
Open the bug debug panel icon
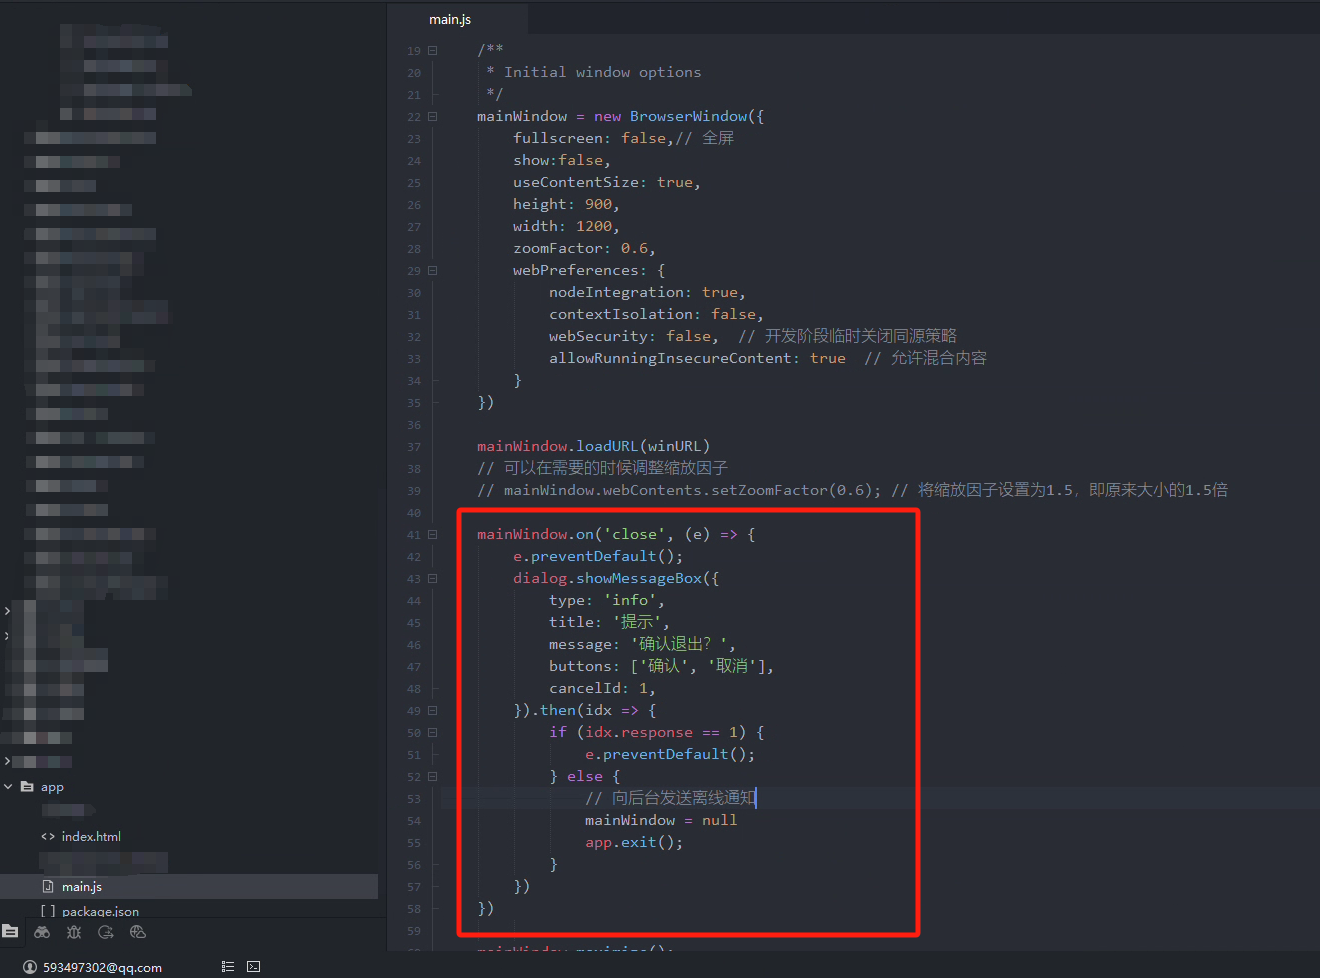[x=74, y=932]
